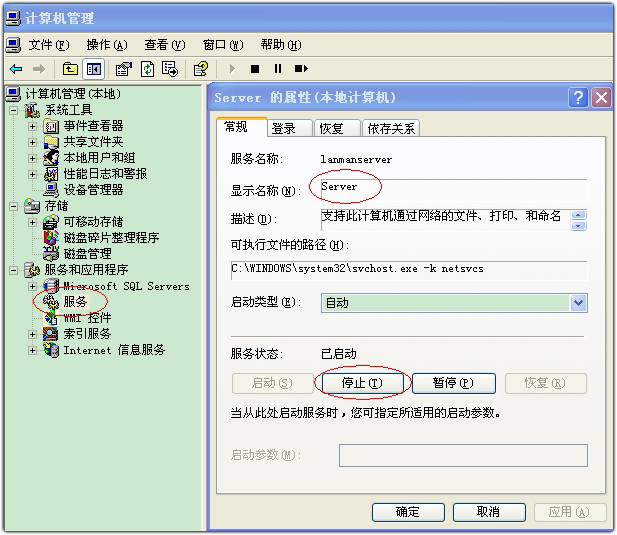Click the 磁盘碎片整理程序 icon
The image size is (617, 535).
point(51,238)
